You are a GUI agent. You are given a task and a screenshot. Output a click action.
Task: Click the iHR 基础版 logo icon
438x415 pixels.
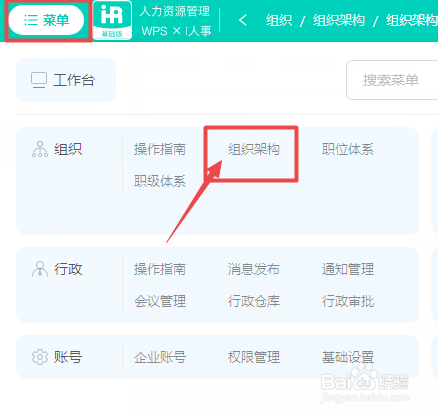pyautogui.click(x=112, y=20)
